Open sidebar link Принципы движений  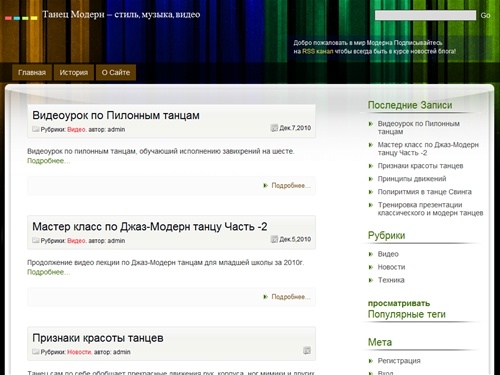pos(412,179)
